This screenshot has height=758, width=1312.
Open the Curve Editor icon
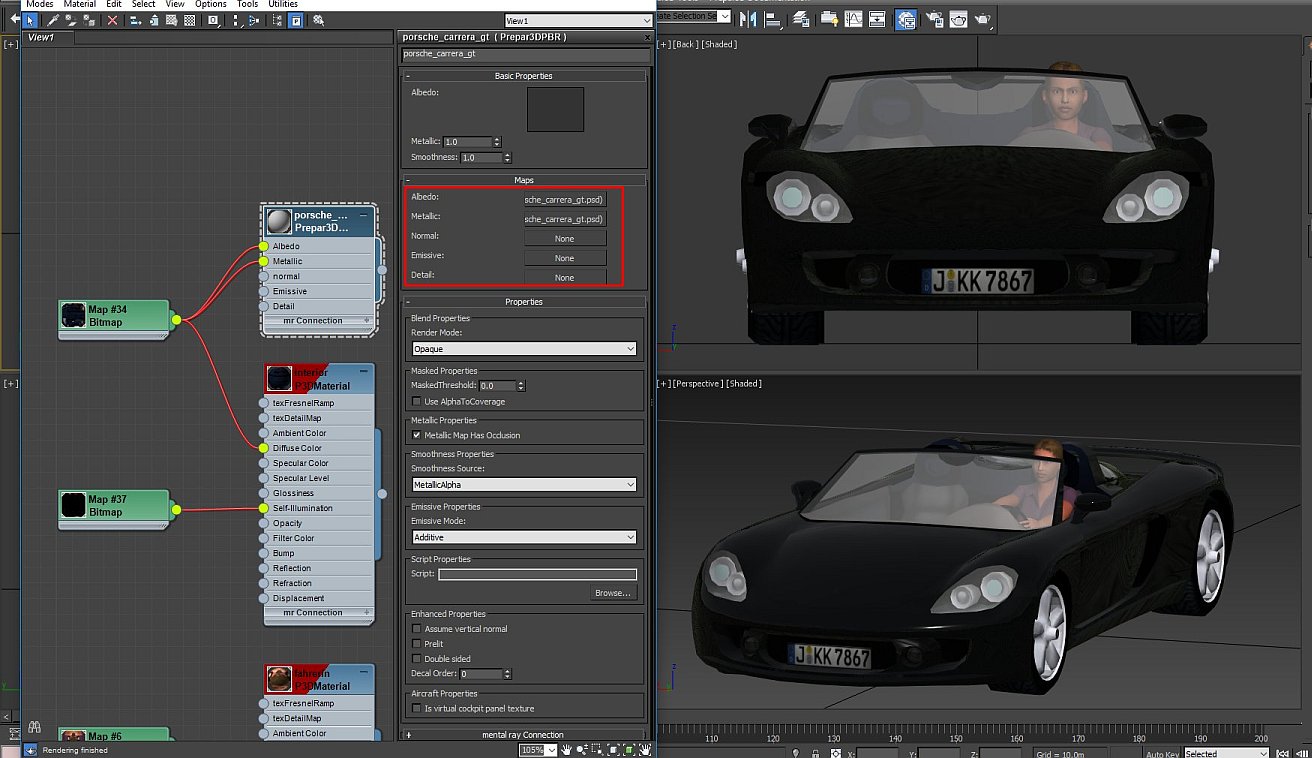[x=854, y=18]
